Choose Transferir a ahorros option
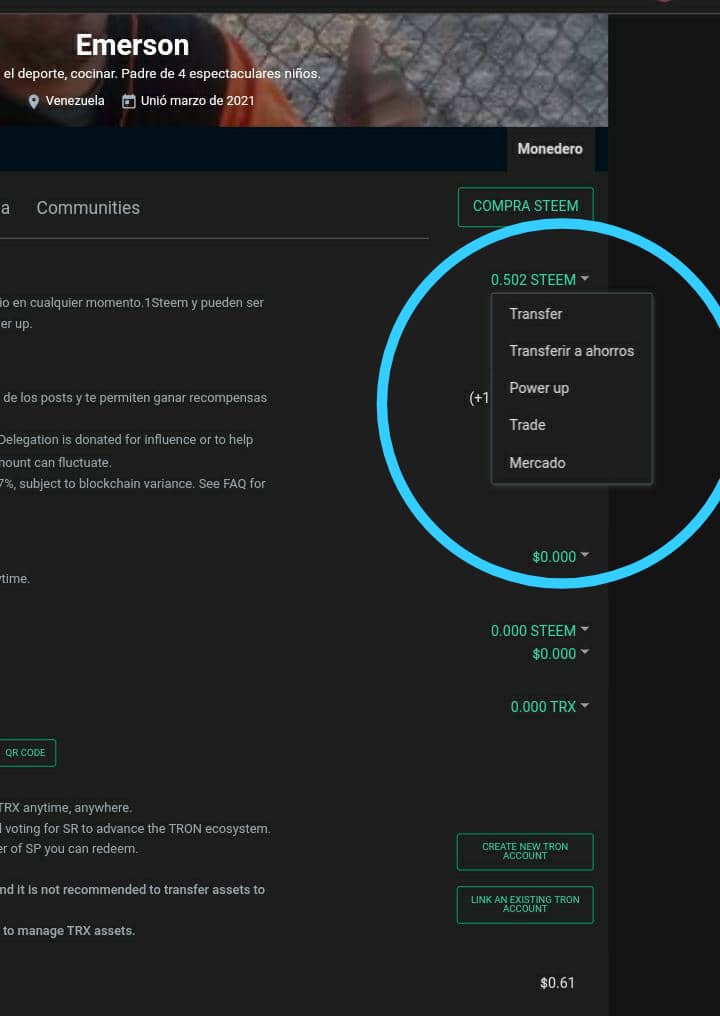This screenshot has height=1016, width=720. pos(572,351)
